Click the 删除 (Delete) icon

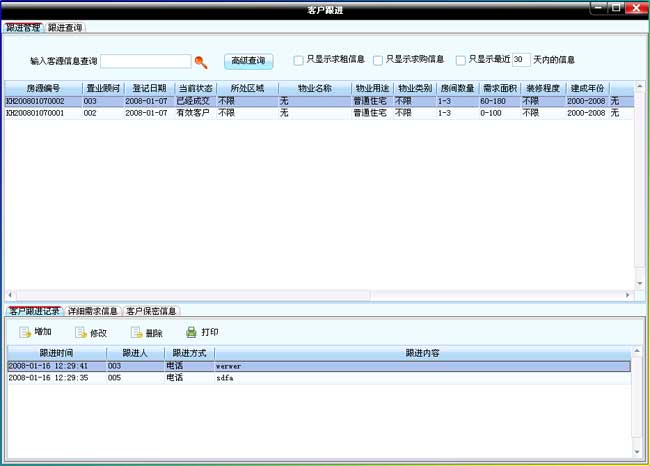tap(136, 332)
